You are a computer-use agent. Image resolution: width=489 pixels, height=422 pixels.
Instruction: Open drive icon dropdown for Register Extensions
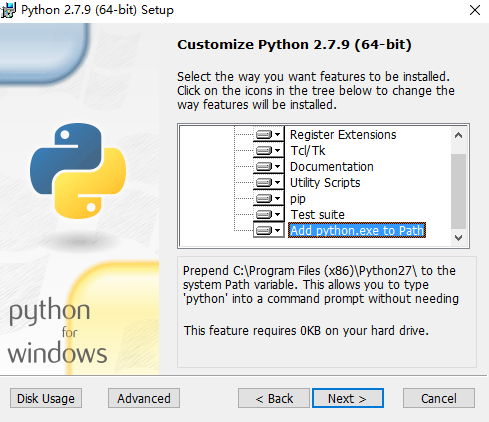(268, 134)
